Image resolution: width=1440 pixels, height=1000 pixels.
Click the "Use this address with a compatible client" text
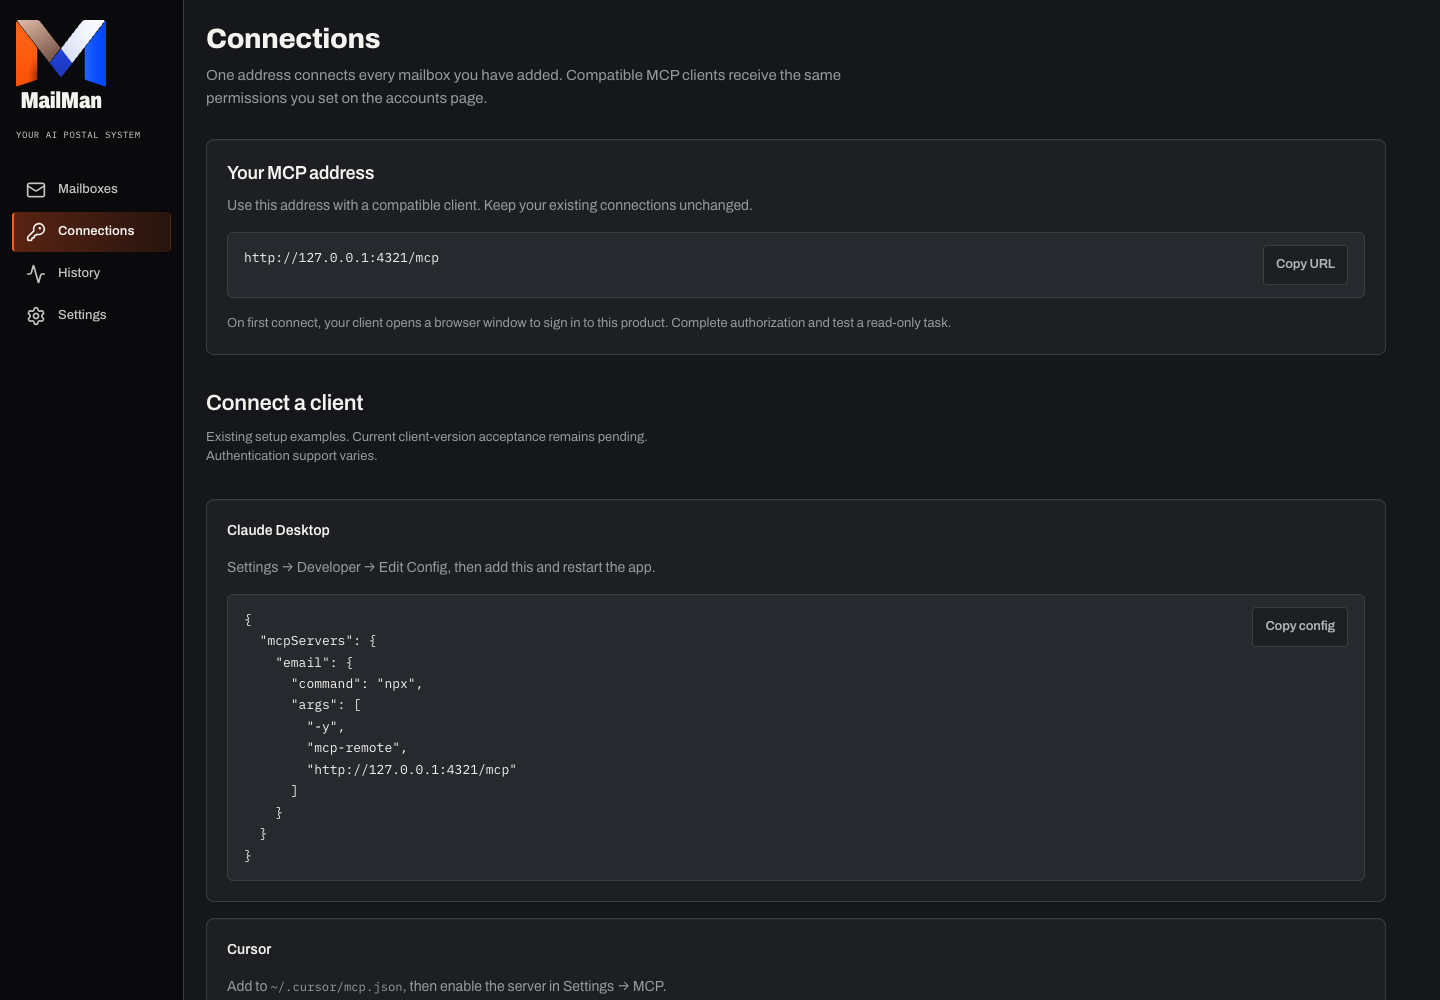(490, 206)
